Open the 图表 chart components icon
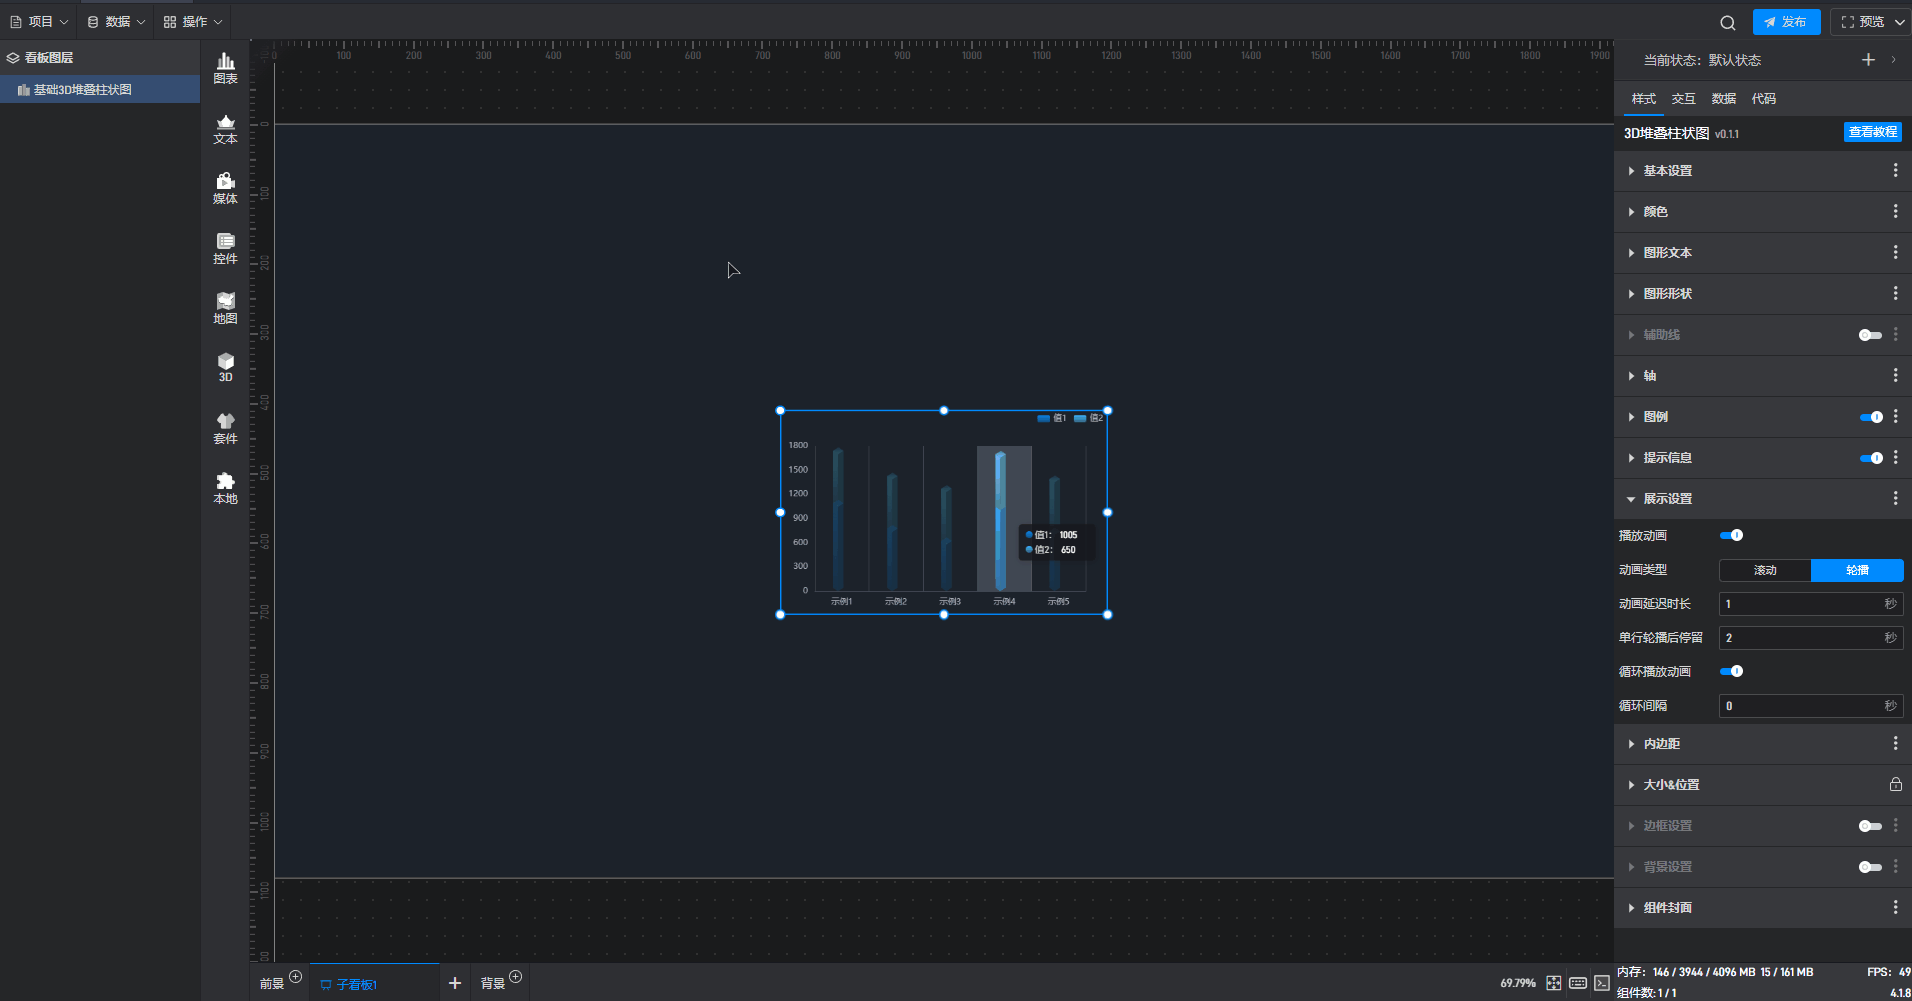1912x1001 pixels. pyautogui.click(x=225, y=68)
